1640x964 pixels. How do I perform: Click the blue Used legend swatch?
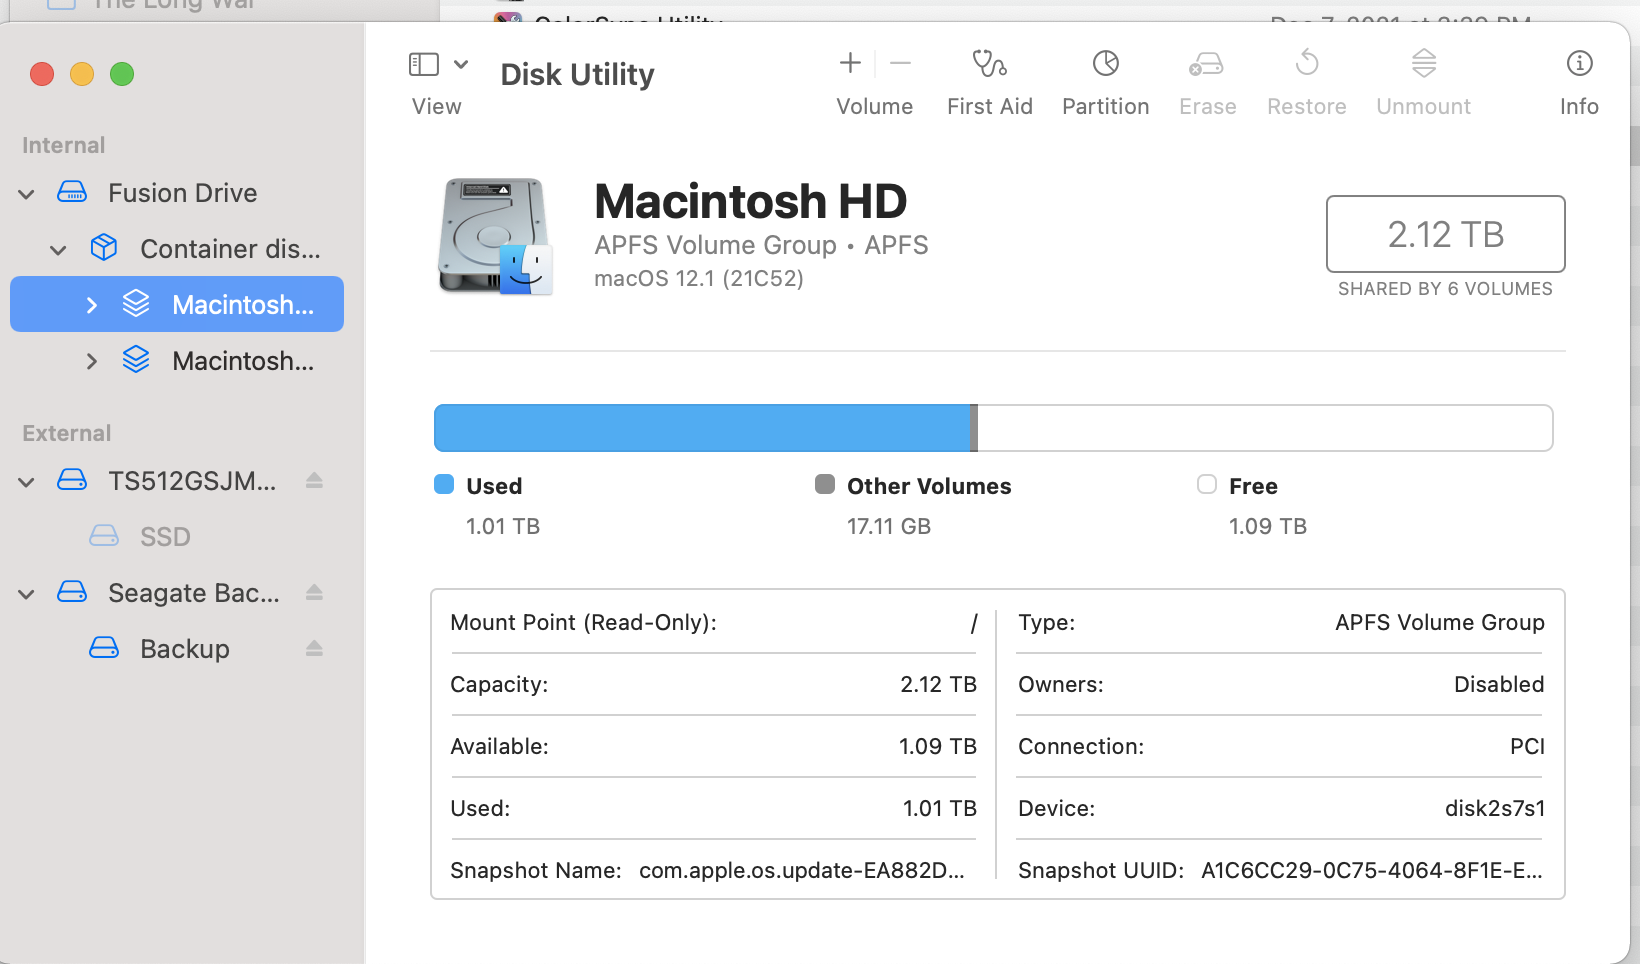pos(444,485)
